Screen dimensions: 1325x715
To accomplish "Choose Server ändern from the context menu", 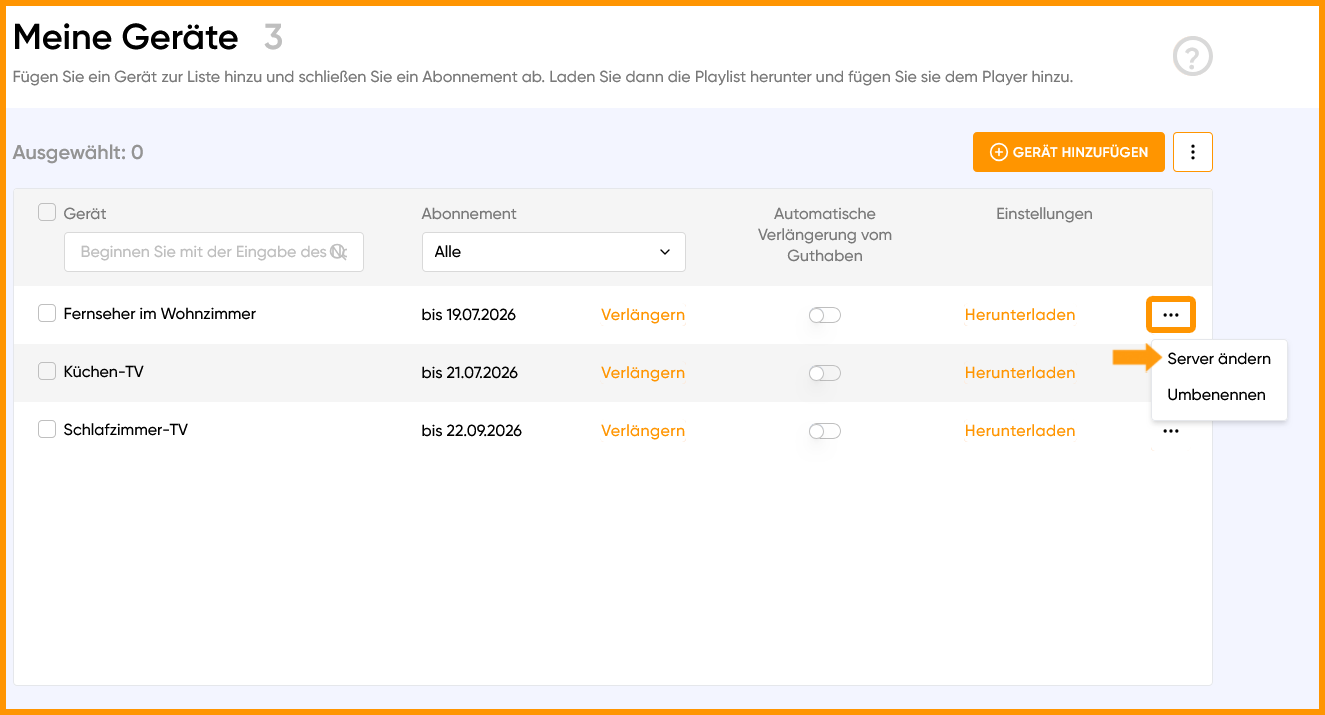I will 1219,358.
